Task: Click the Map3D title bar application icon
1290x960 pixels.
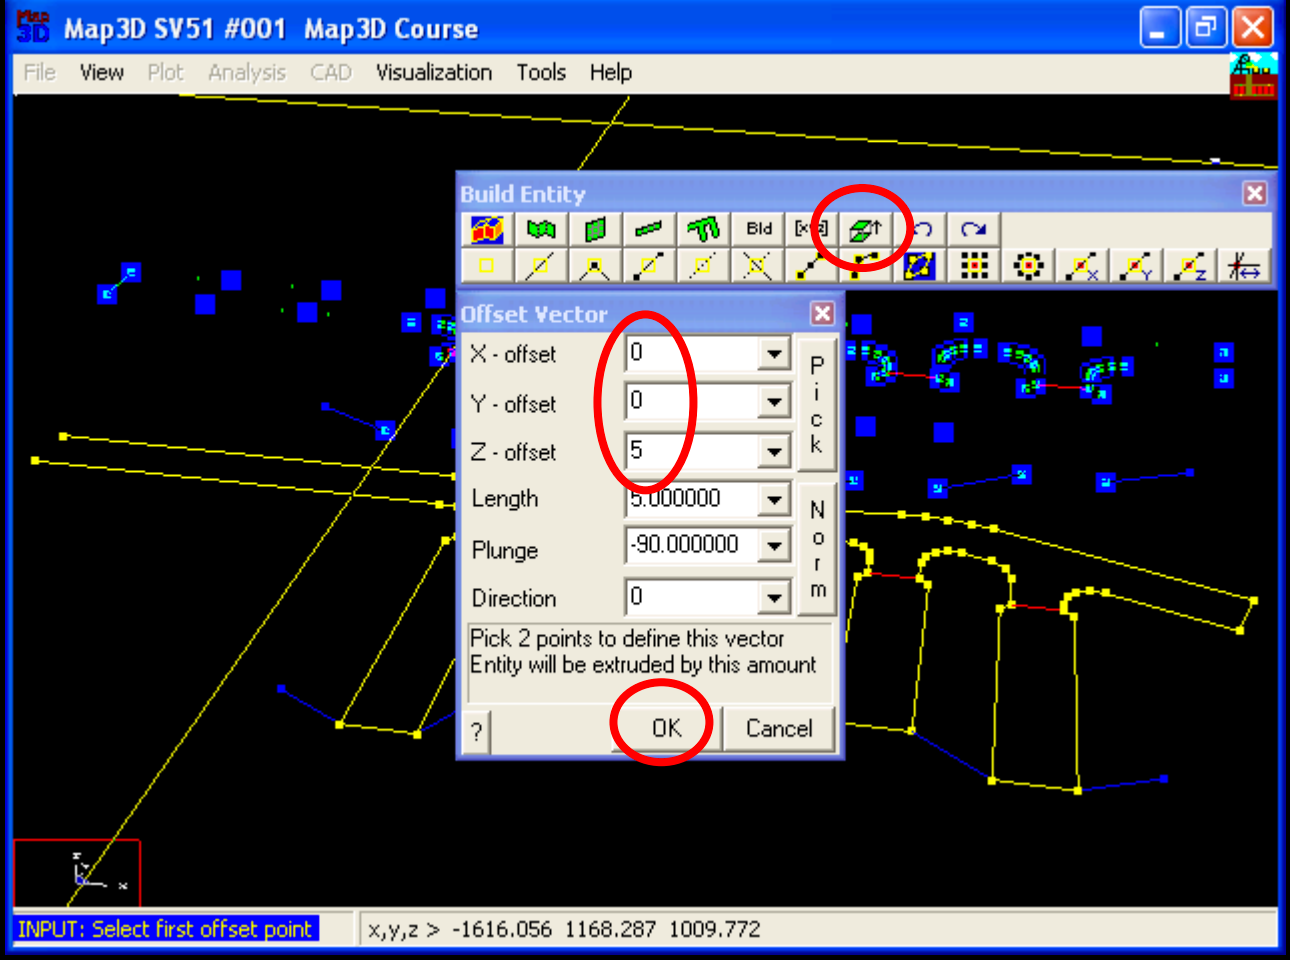Action: tap(33, 27)
